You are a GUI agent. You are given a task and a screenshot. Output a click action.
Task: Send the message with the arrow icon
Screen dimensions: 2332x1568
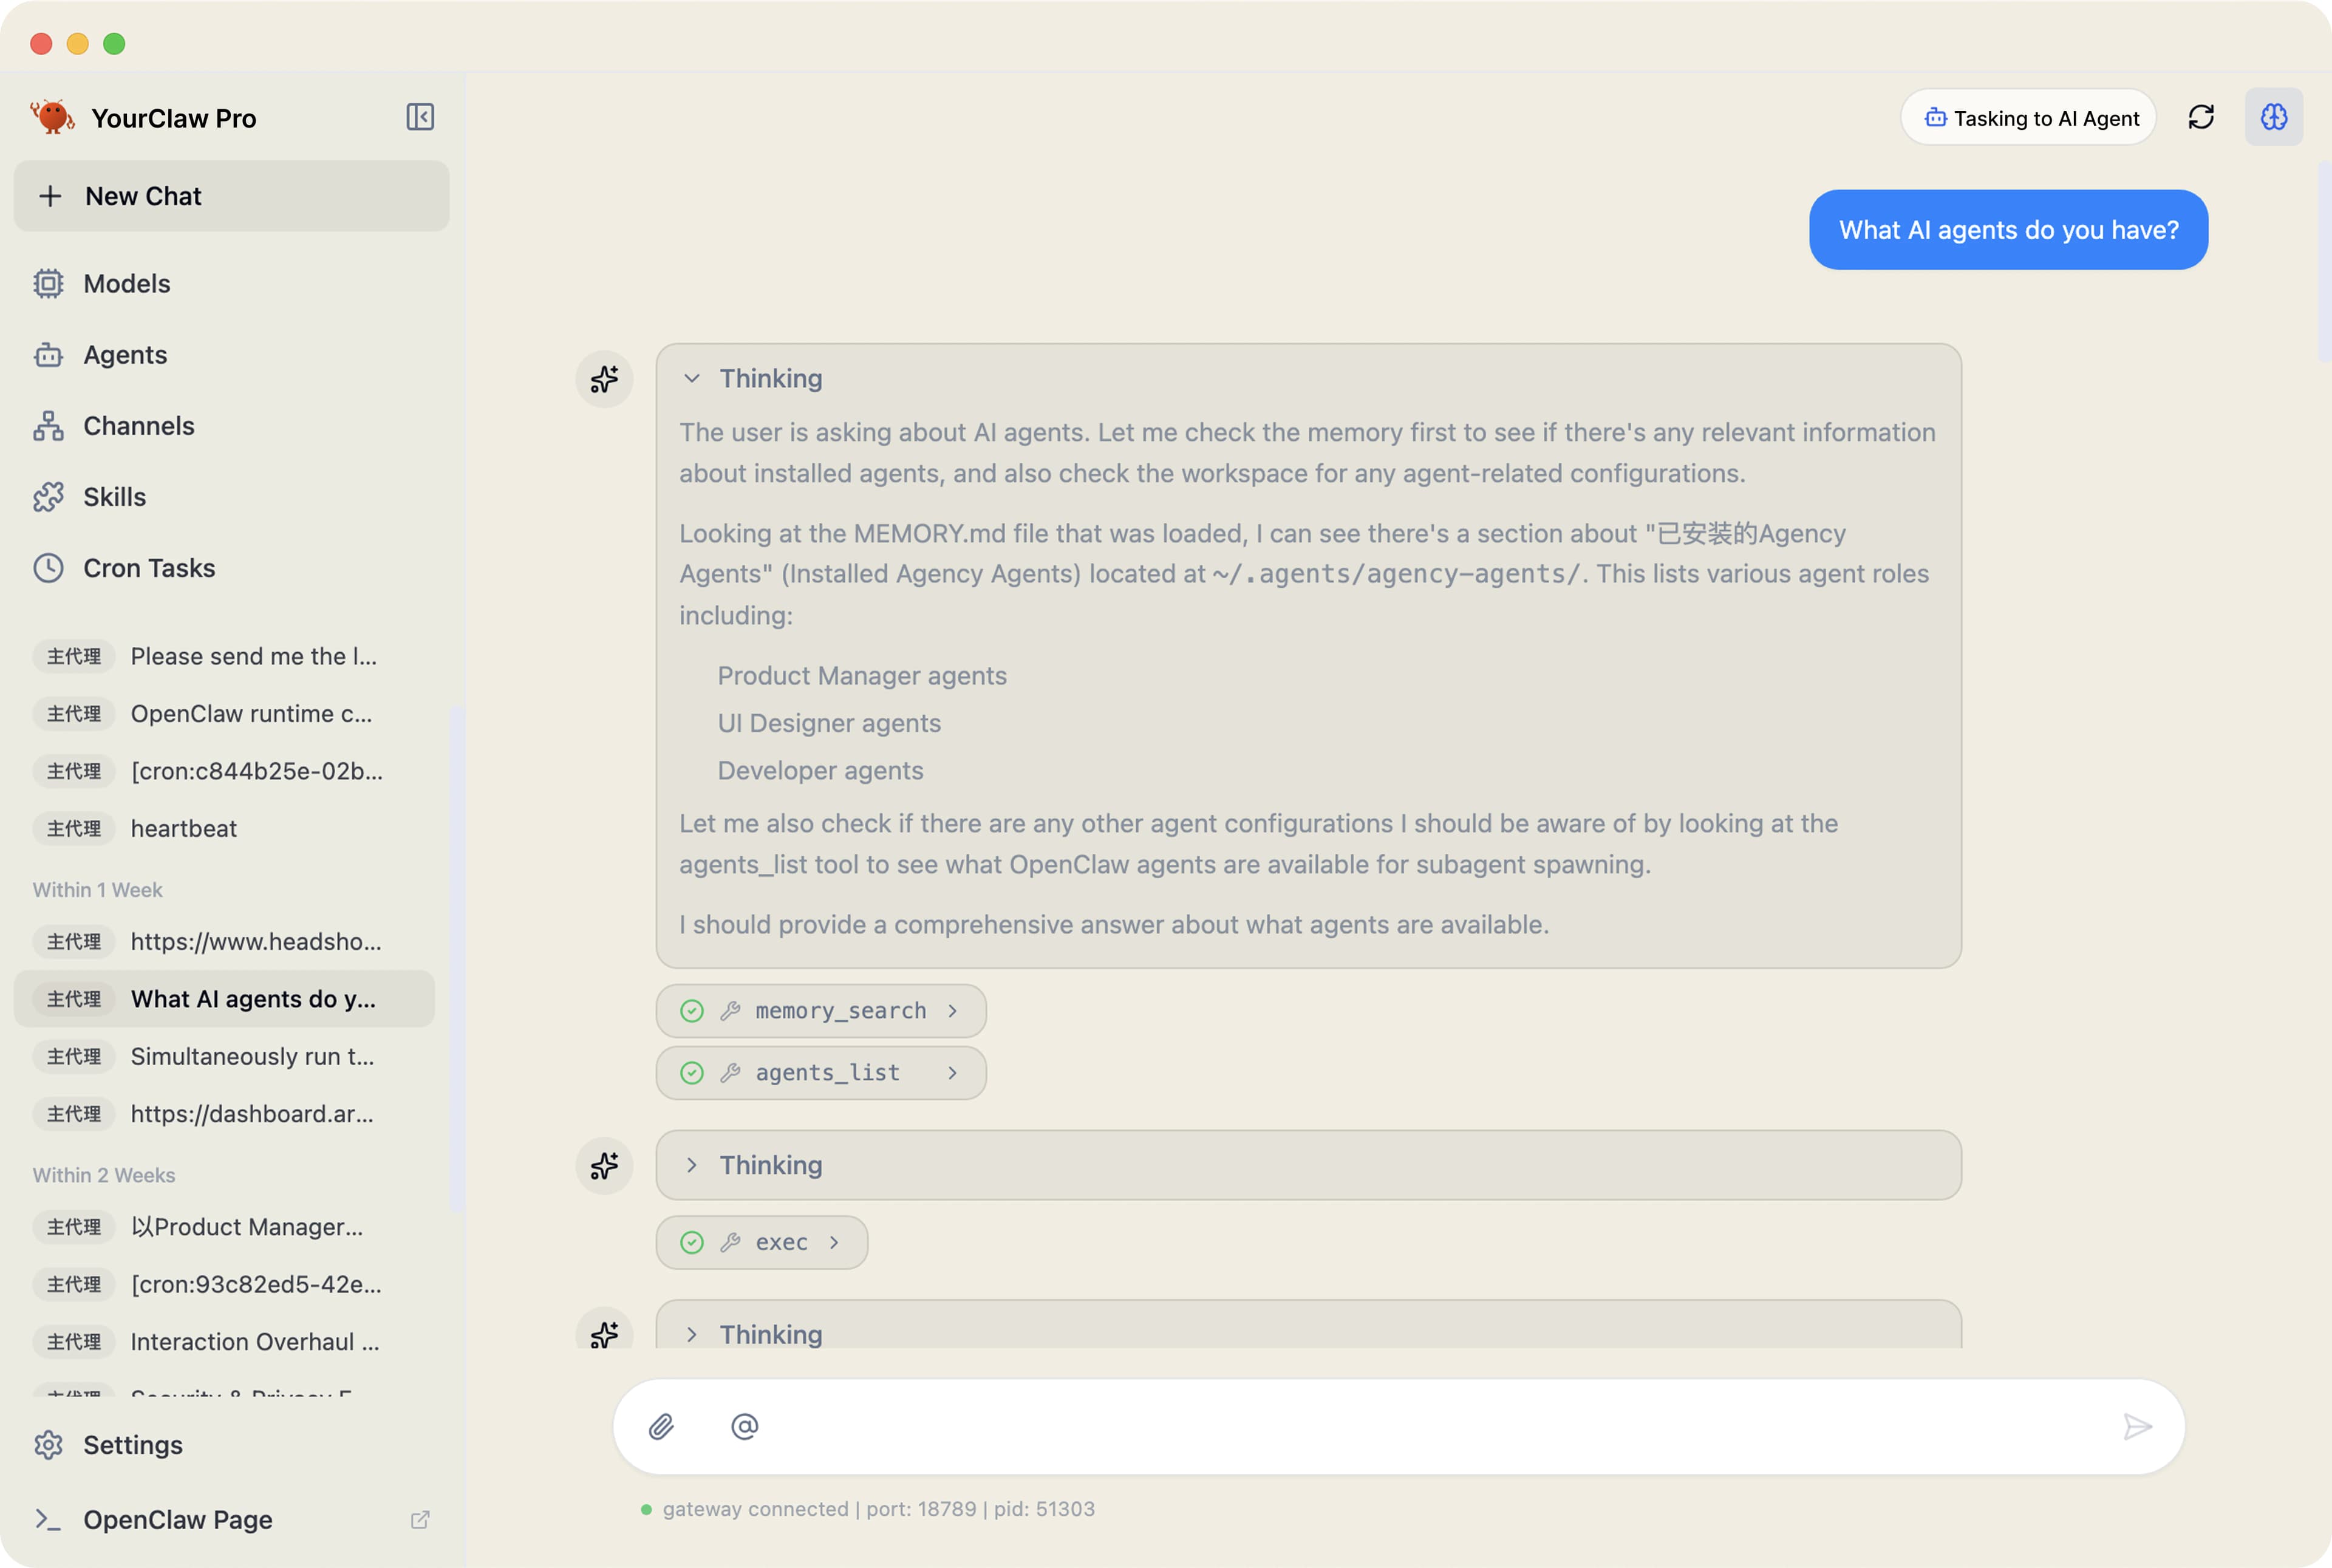(2138, 1426)
